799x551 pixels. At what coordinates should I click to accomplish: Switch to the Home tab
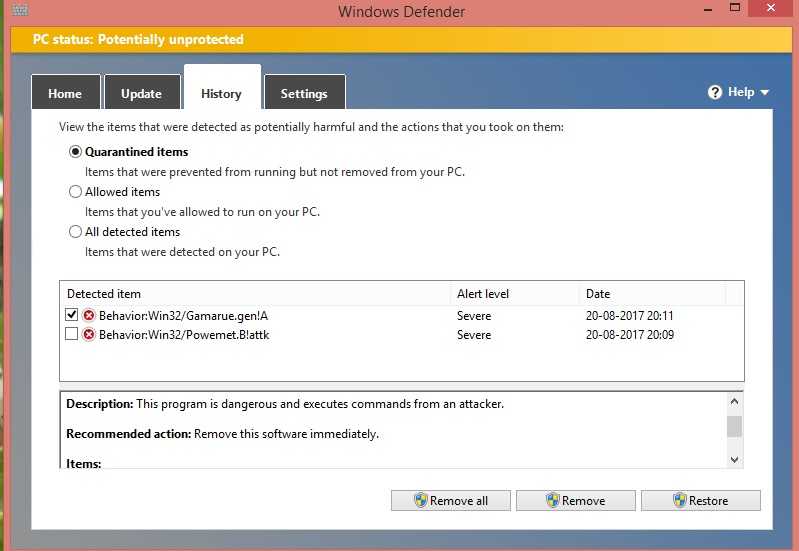65,94
